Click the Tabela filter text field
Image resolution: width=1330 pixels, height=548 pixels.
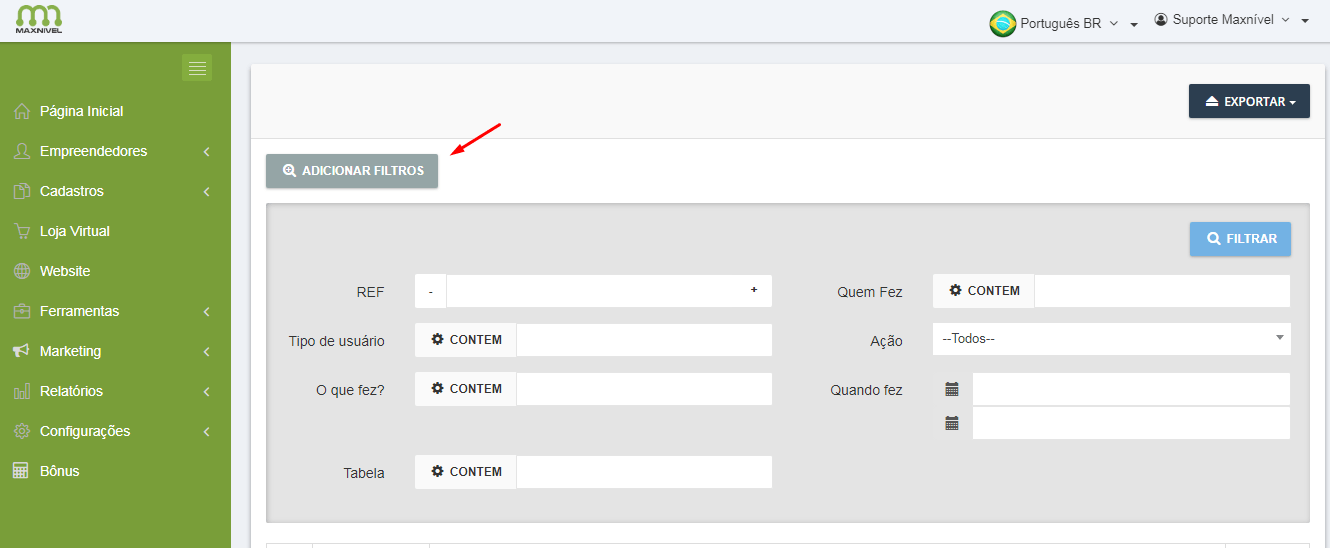[644, 472]
